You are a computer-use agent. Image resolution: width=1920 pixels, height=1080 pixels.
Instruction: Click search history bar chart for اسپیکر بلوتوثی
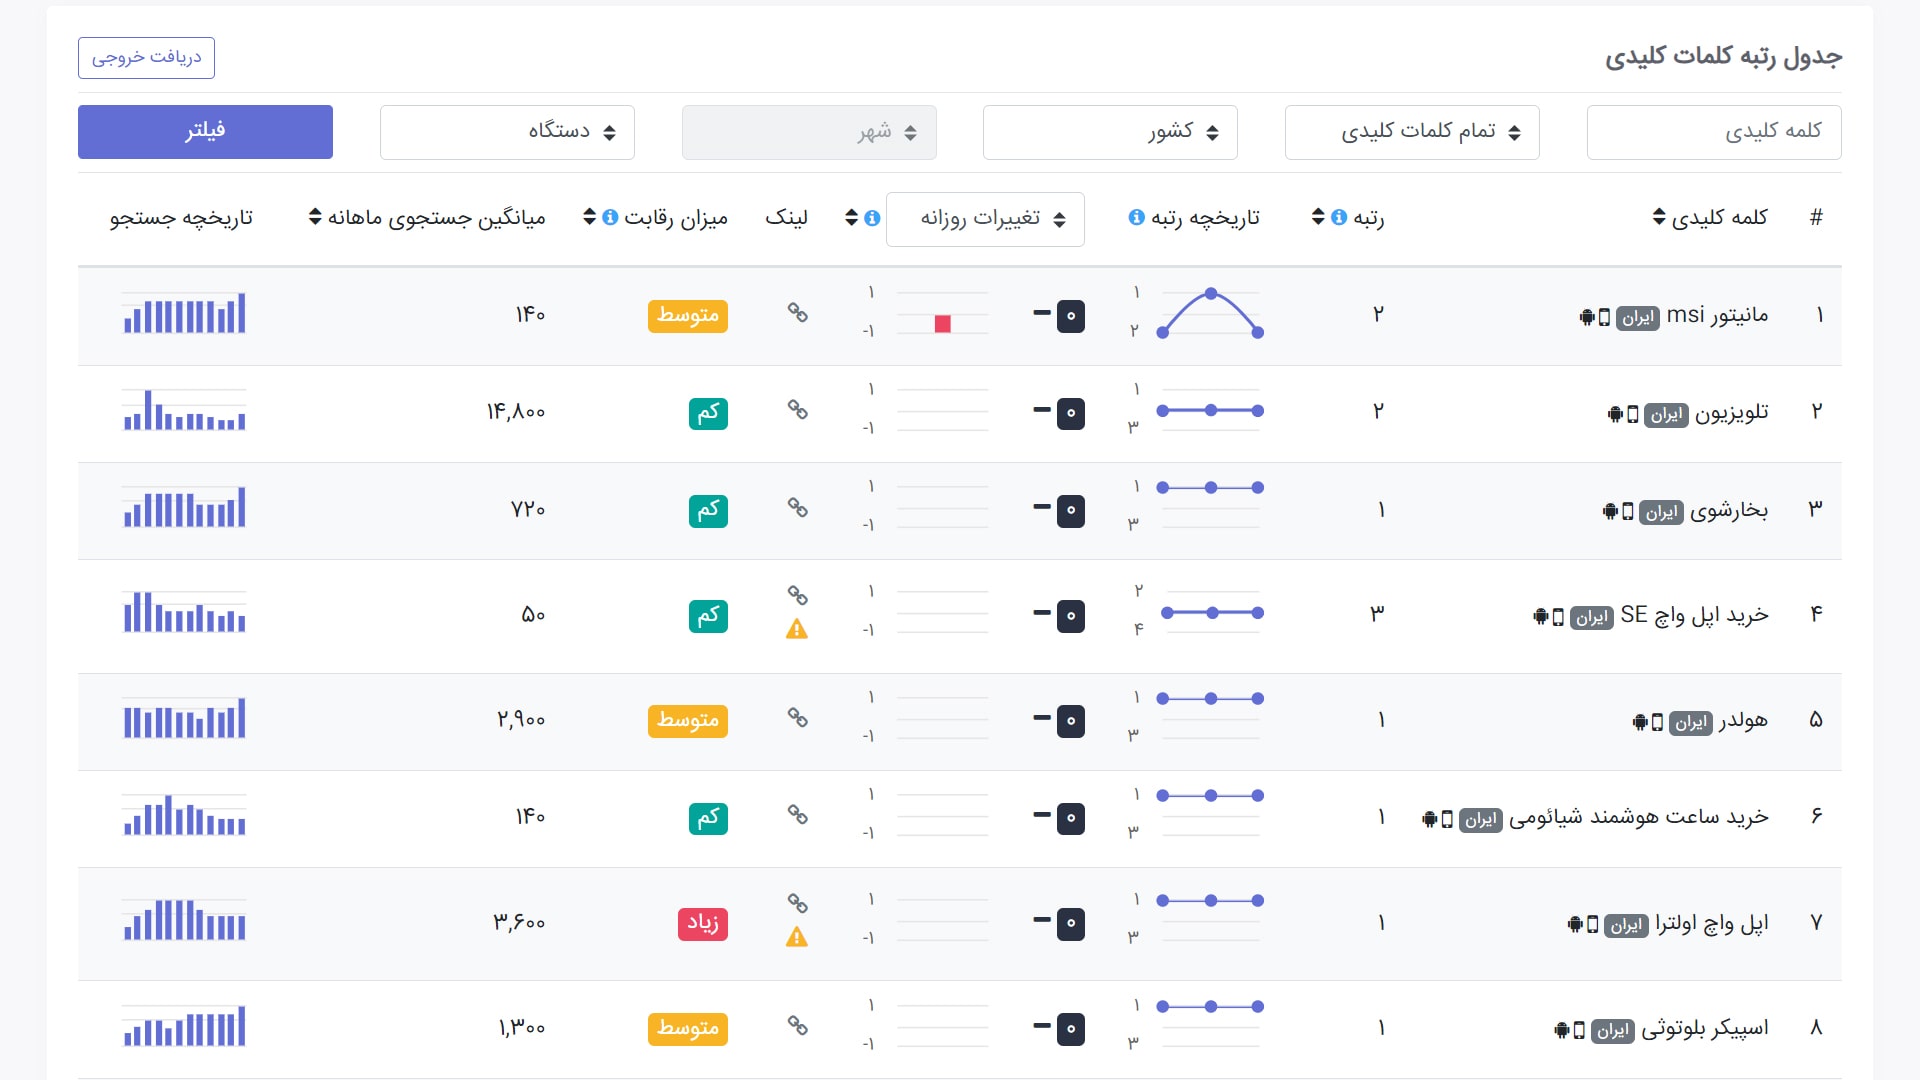184,1026
